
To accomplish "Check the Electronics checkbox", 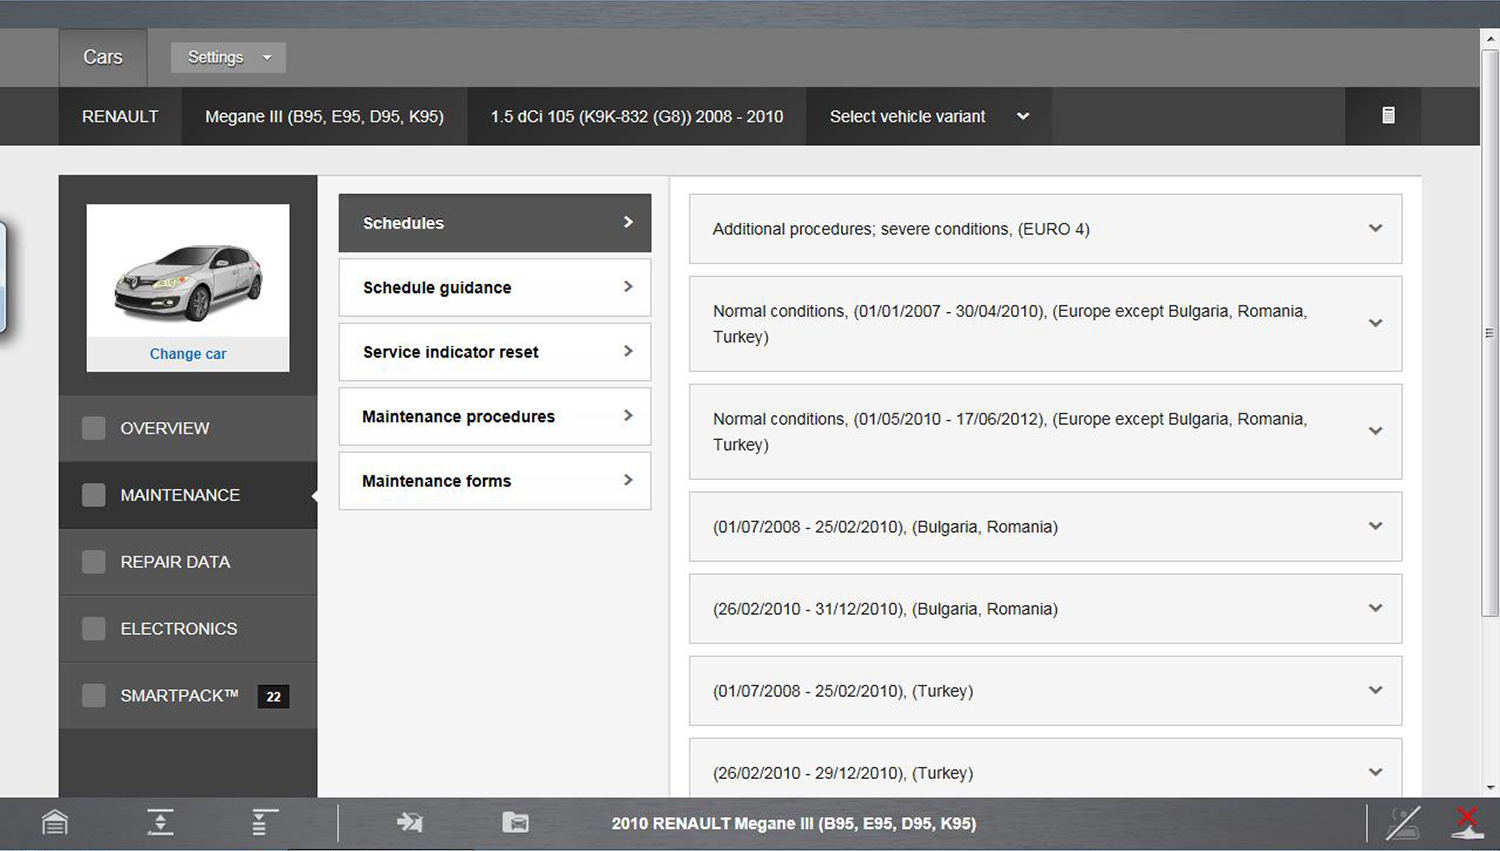I will click(94, 629).
